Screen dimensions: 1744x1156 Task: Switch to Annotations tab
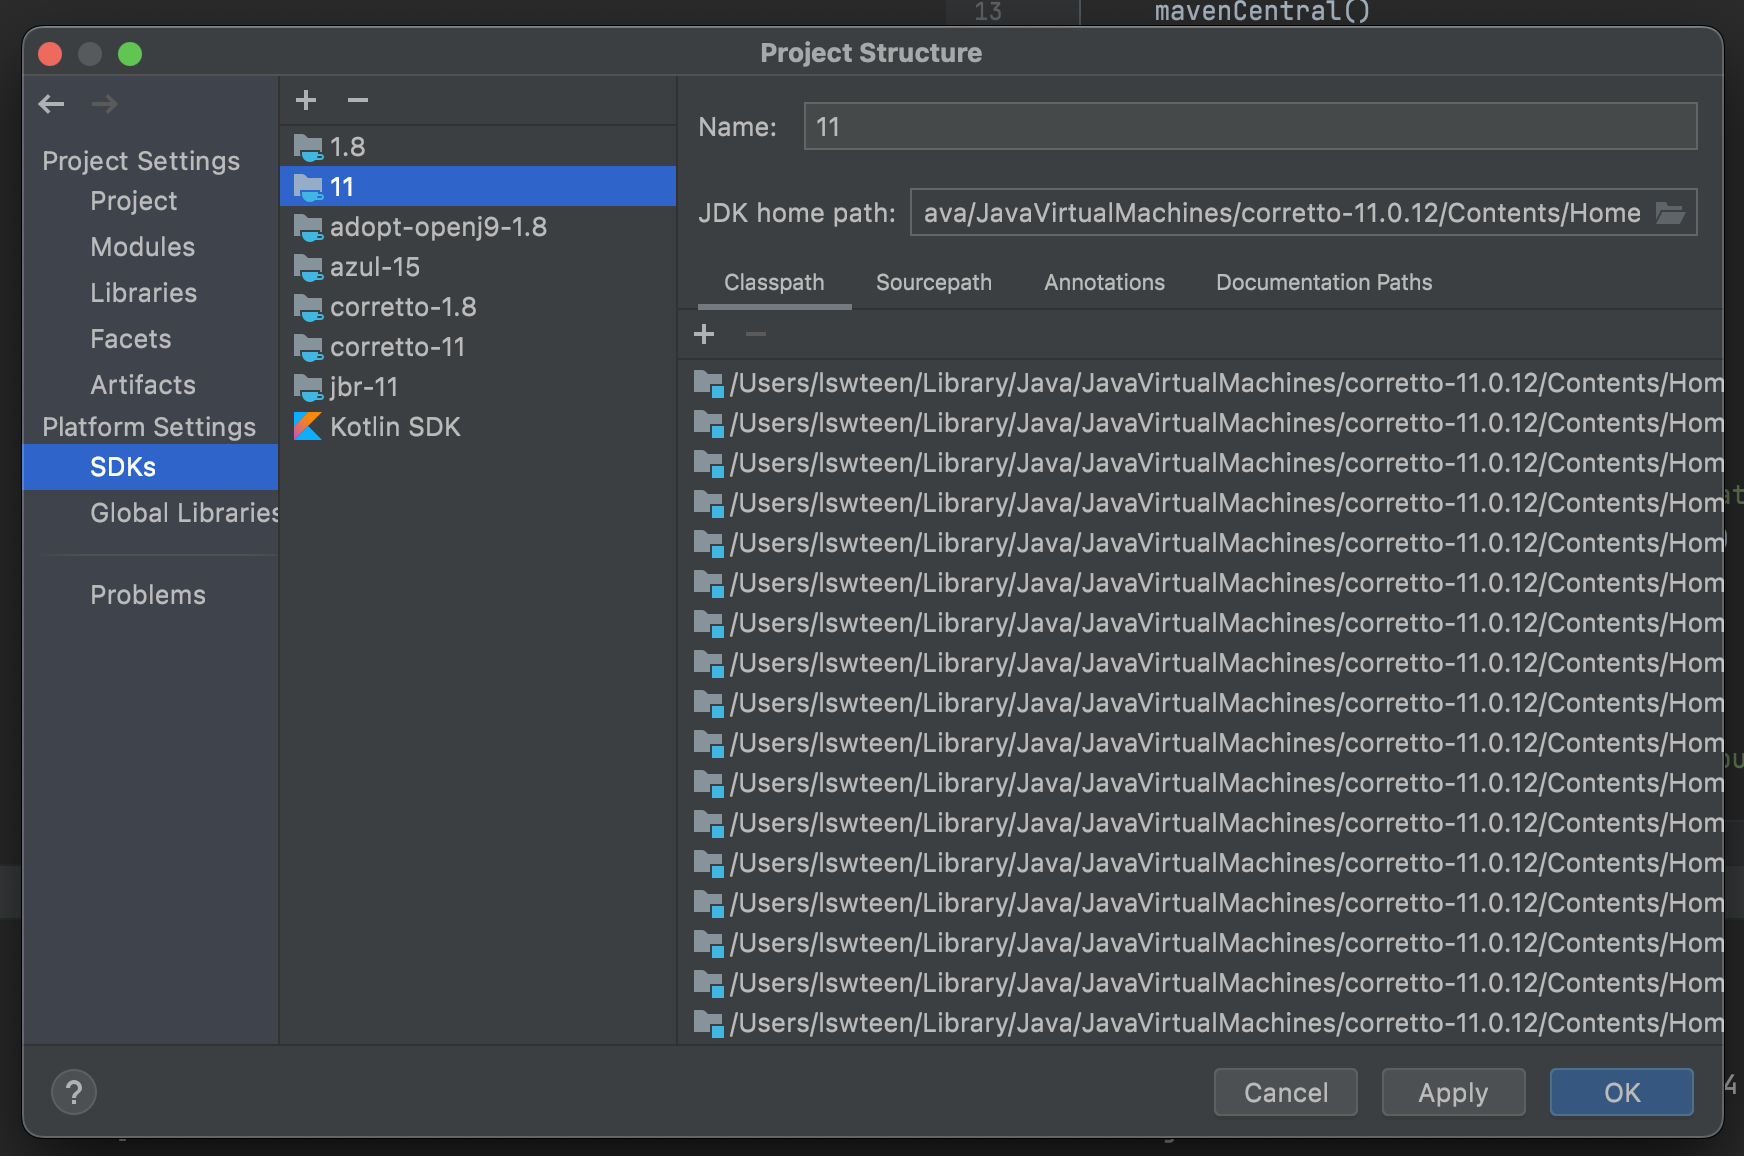[1104, 283]
